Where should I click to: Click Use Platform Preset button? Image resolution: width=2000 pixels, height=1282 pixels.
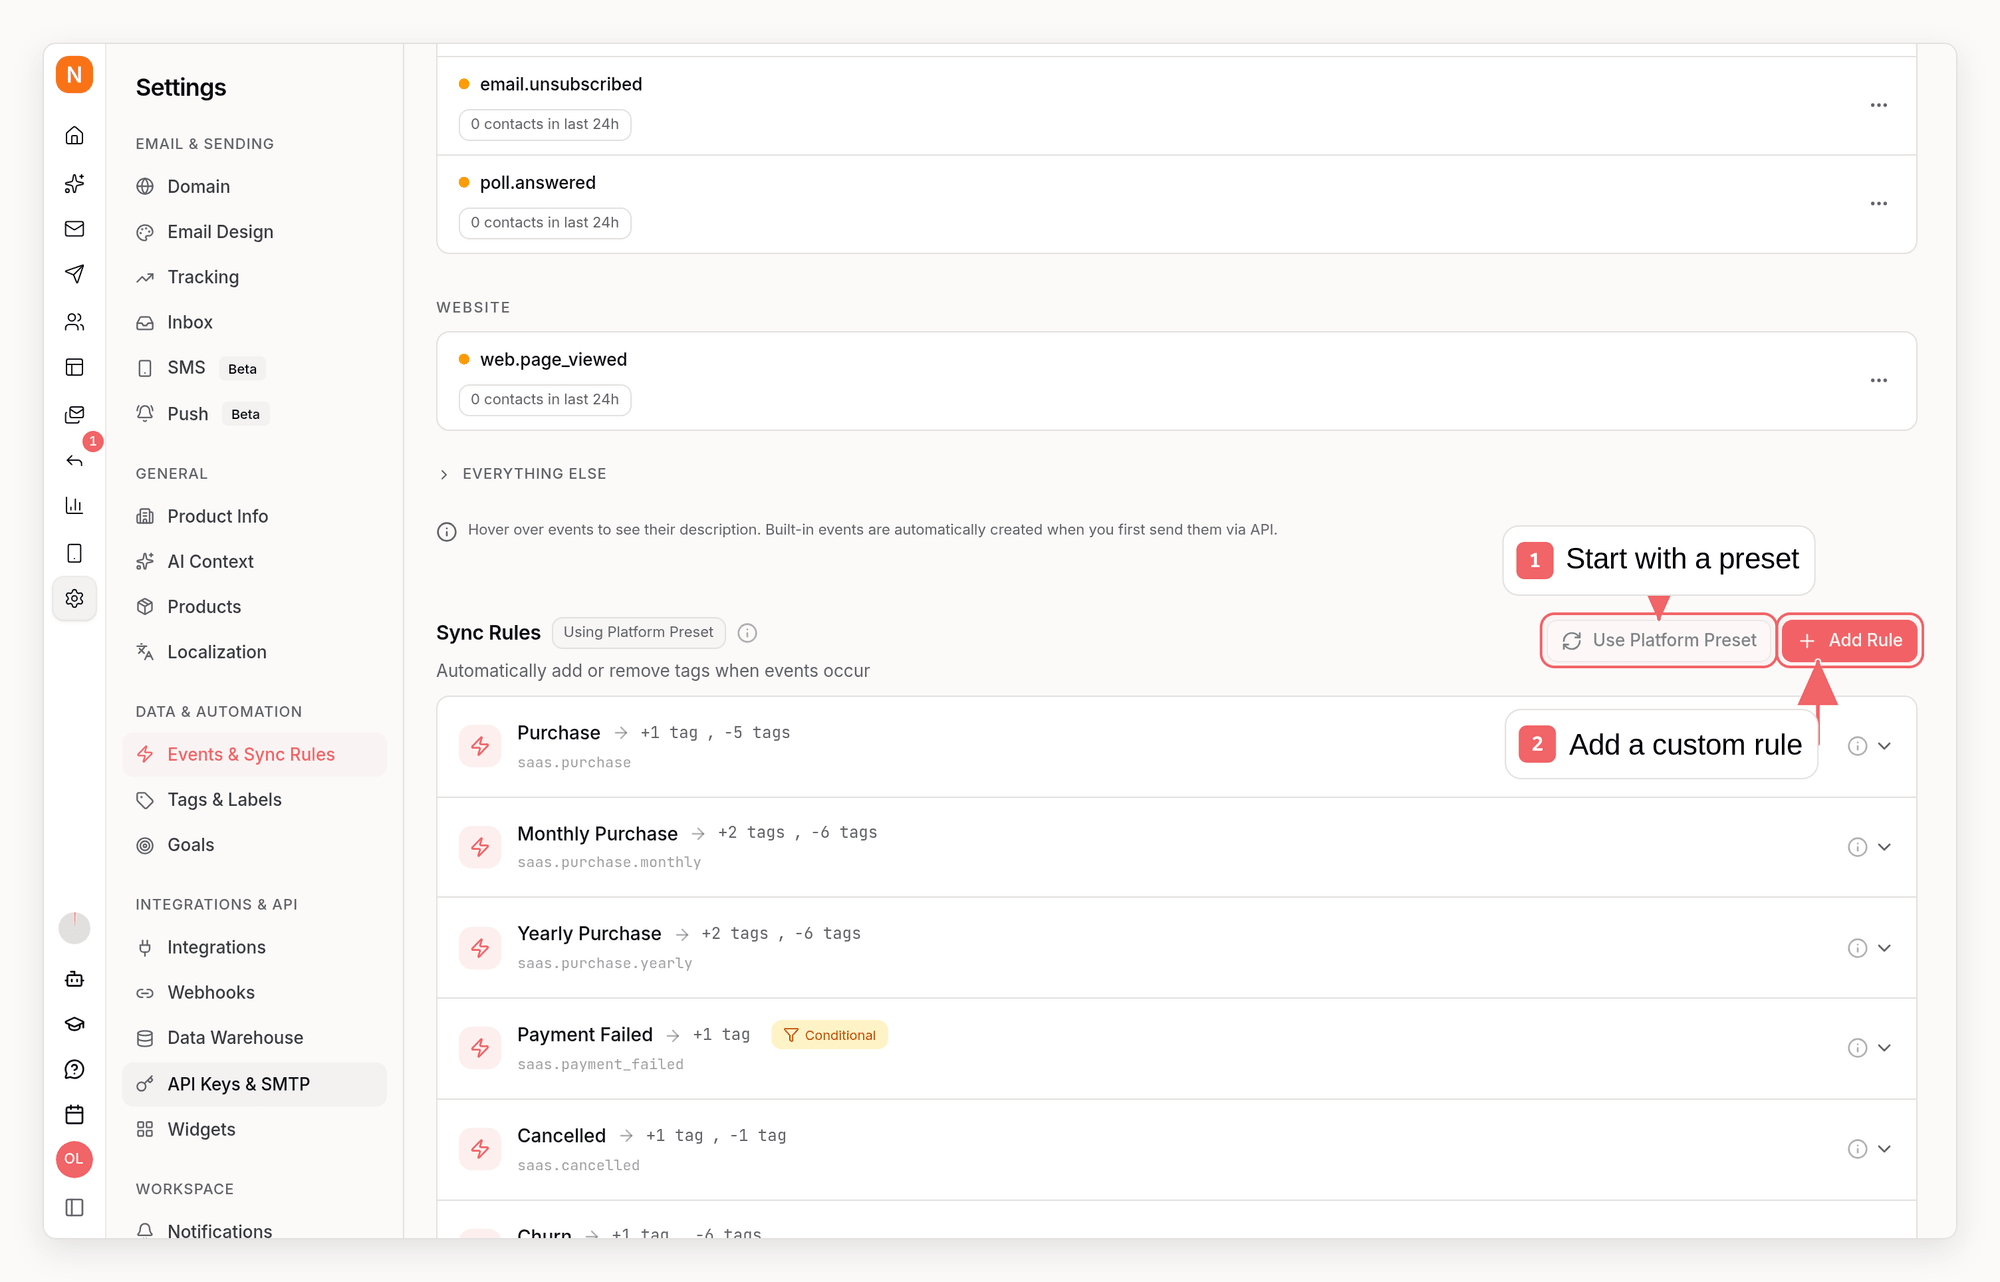(1659, 640)
